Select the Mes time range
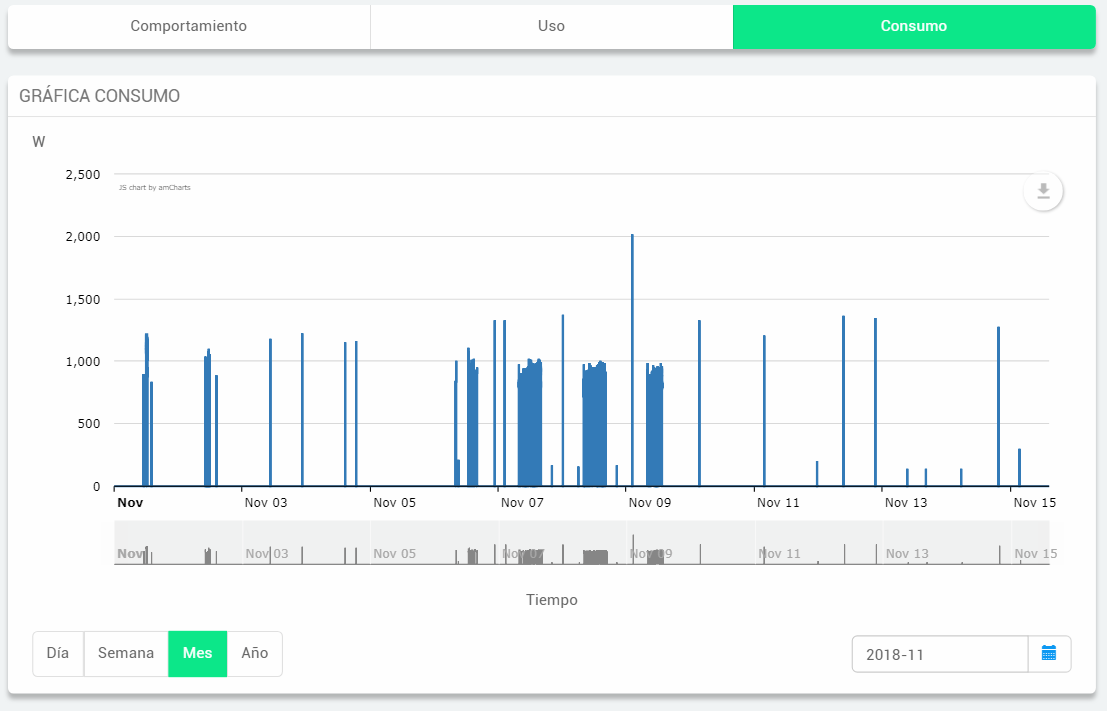Image resolution: width=1107 pixels, height=711 pixels. pos(197,654)
